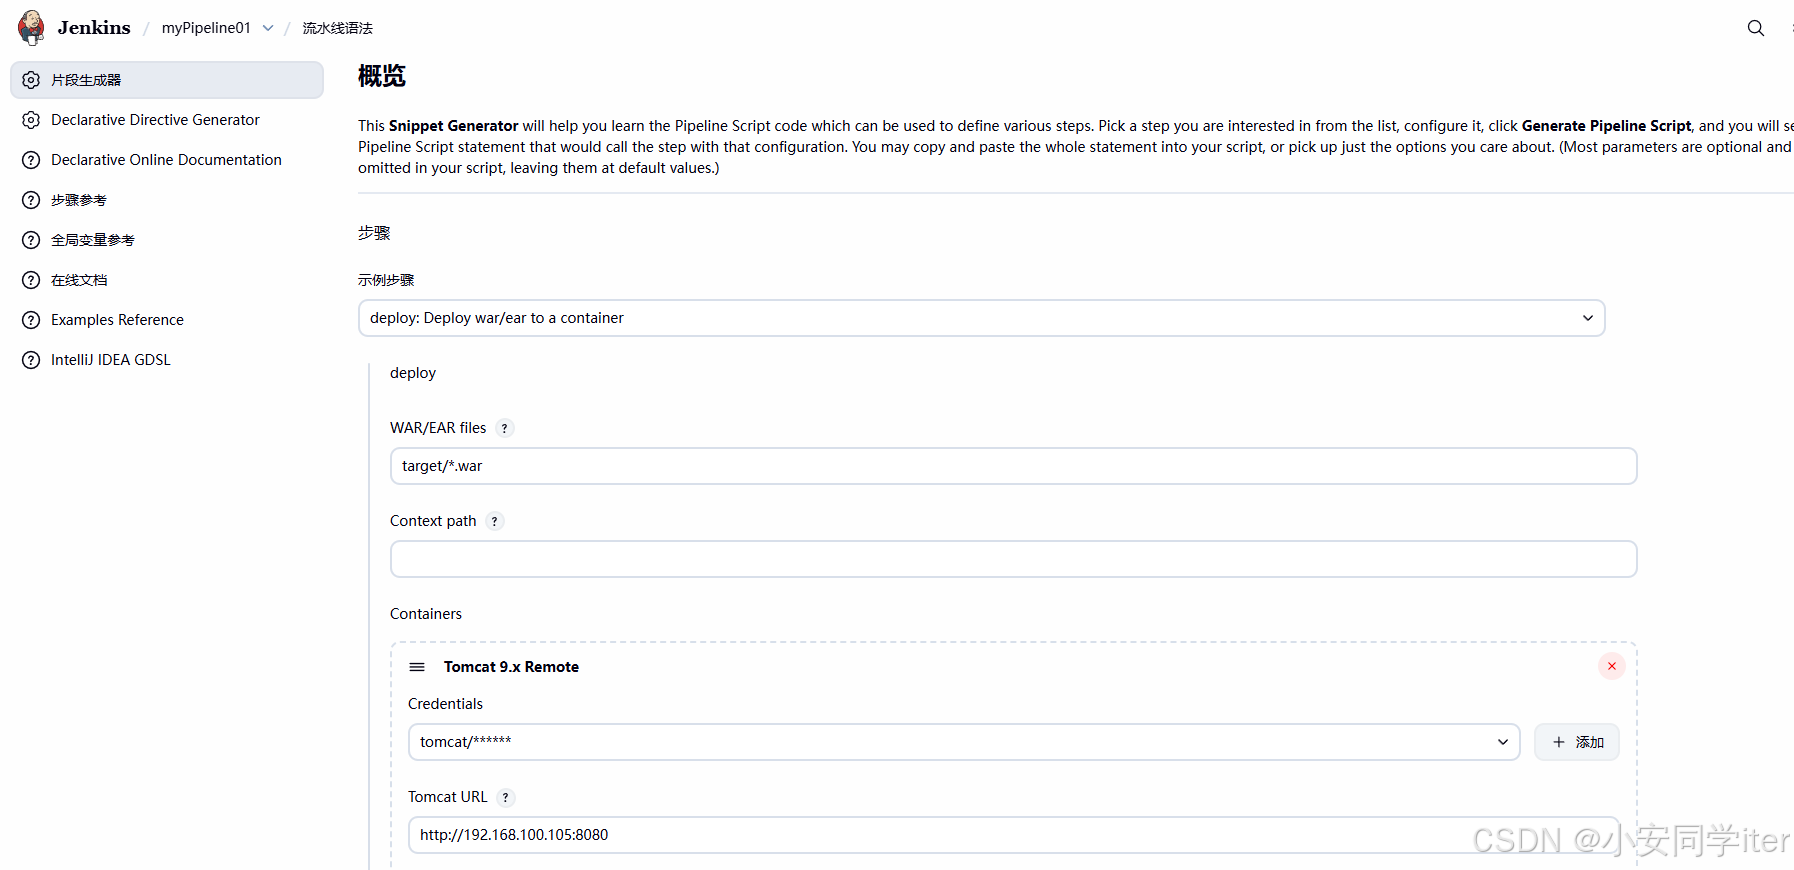The width and height of the screenshot is (1794, 870).
Task: Click the 流水线语法 breadcrumb link
Action: [337, 28]
